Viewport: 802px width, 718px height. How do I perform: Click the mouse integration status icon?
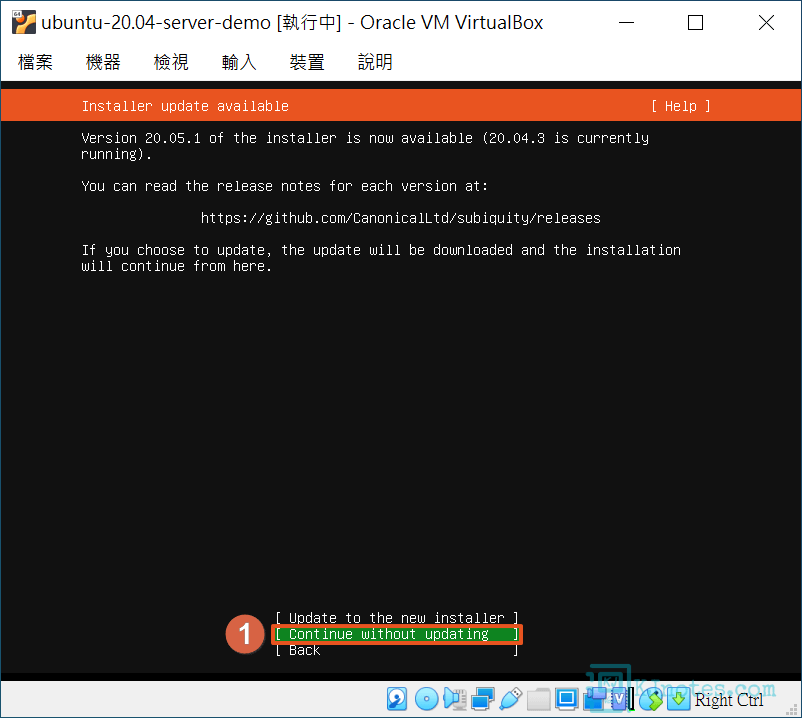pyautogui.click(x=651, y=698)
